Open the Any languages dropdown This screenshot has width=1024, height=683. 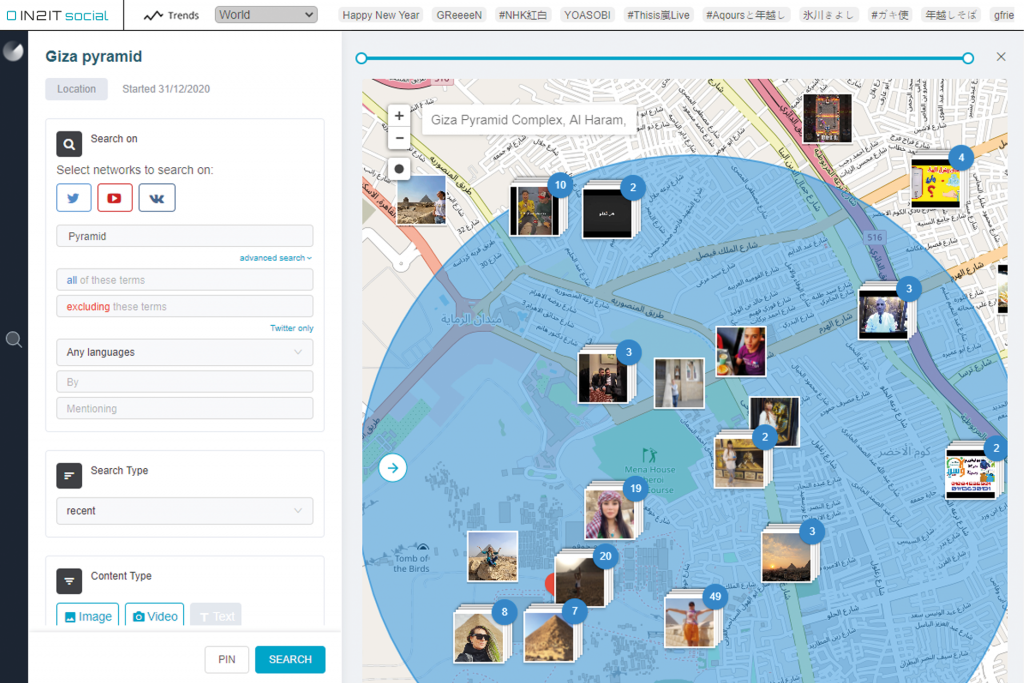pyautogui.click(x=184, y=352)
